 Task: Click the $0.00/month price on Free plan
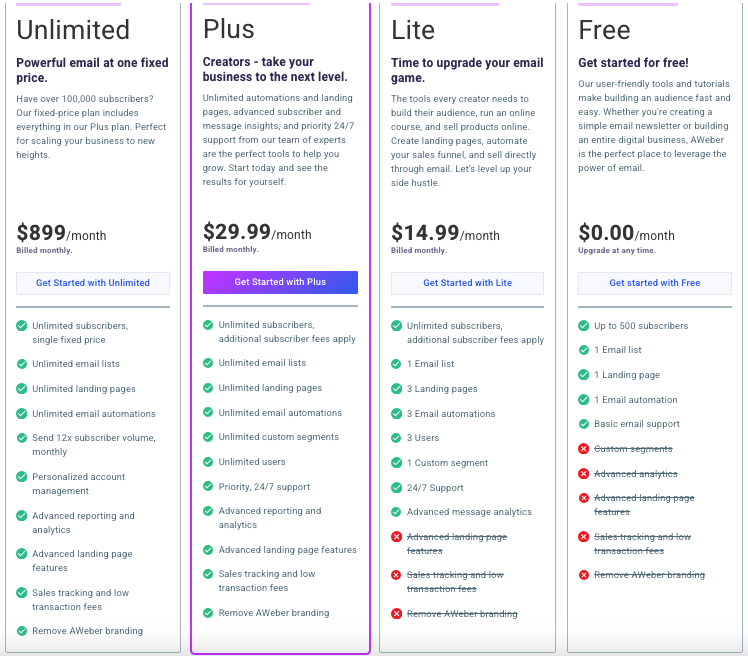coord(626,233)
